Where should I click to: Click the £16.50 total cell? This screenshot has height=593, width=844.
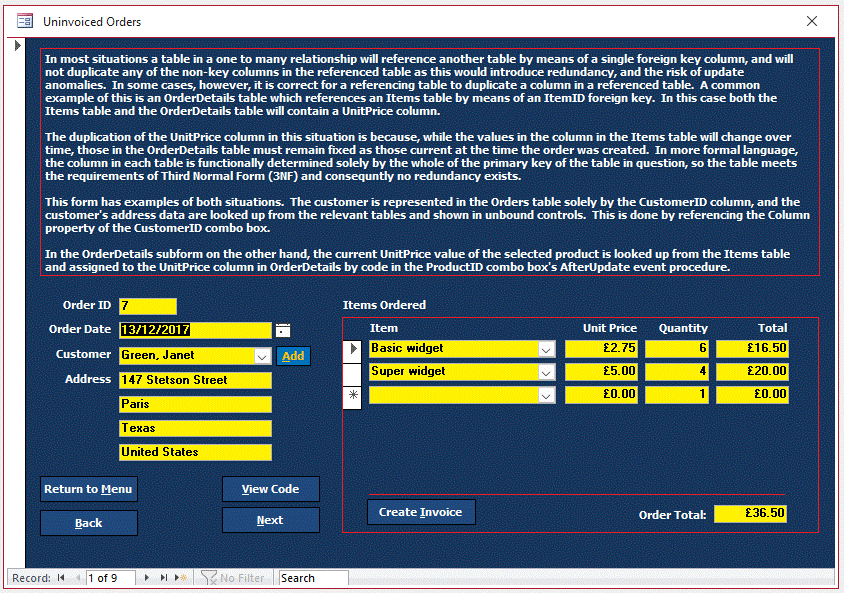coord(752,349)
